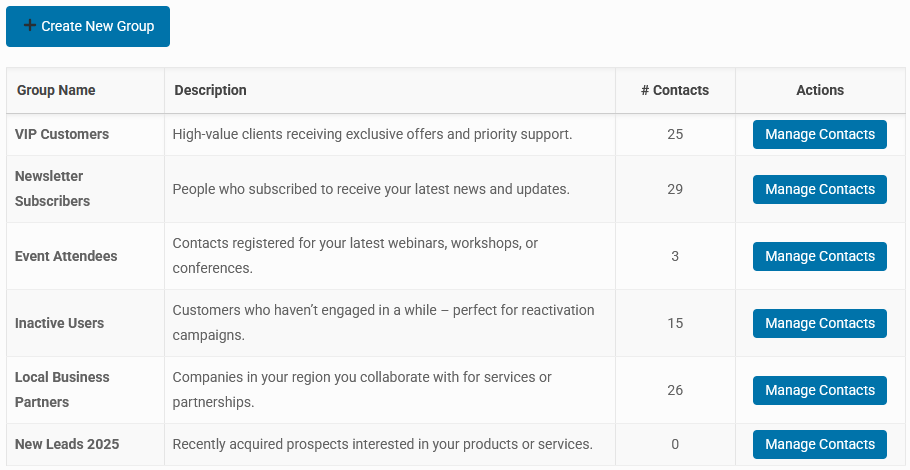Select the Inactive Users group name
The height and width of the screenshot is (470, 910).
point(59,323)
